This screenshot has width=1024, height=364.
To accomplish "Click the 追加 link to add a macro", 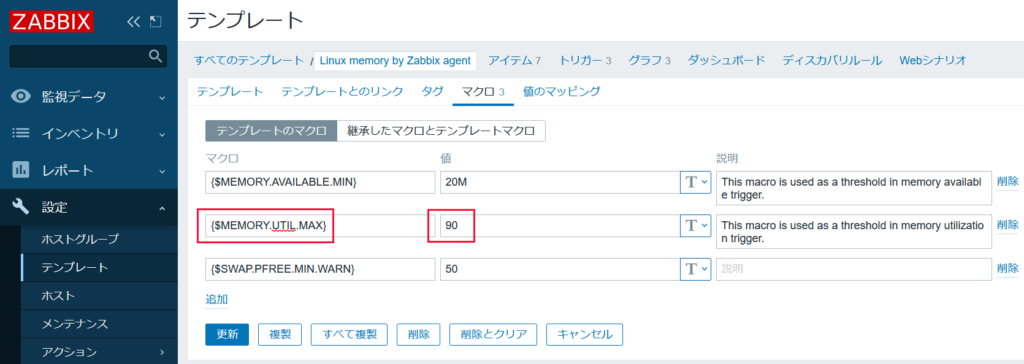I will [217, 299].
